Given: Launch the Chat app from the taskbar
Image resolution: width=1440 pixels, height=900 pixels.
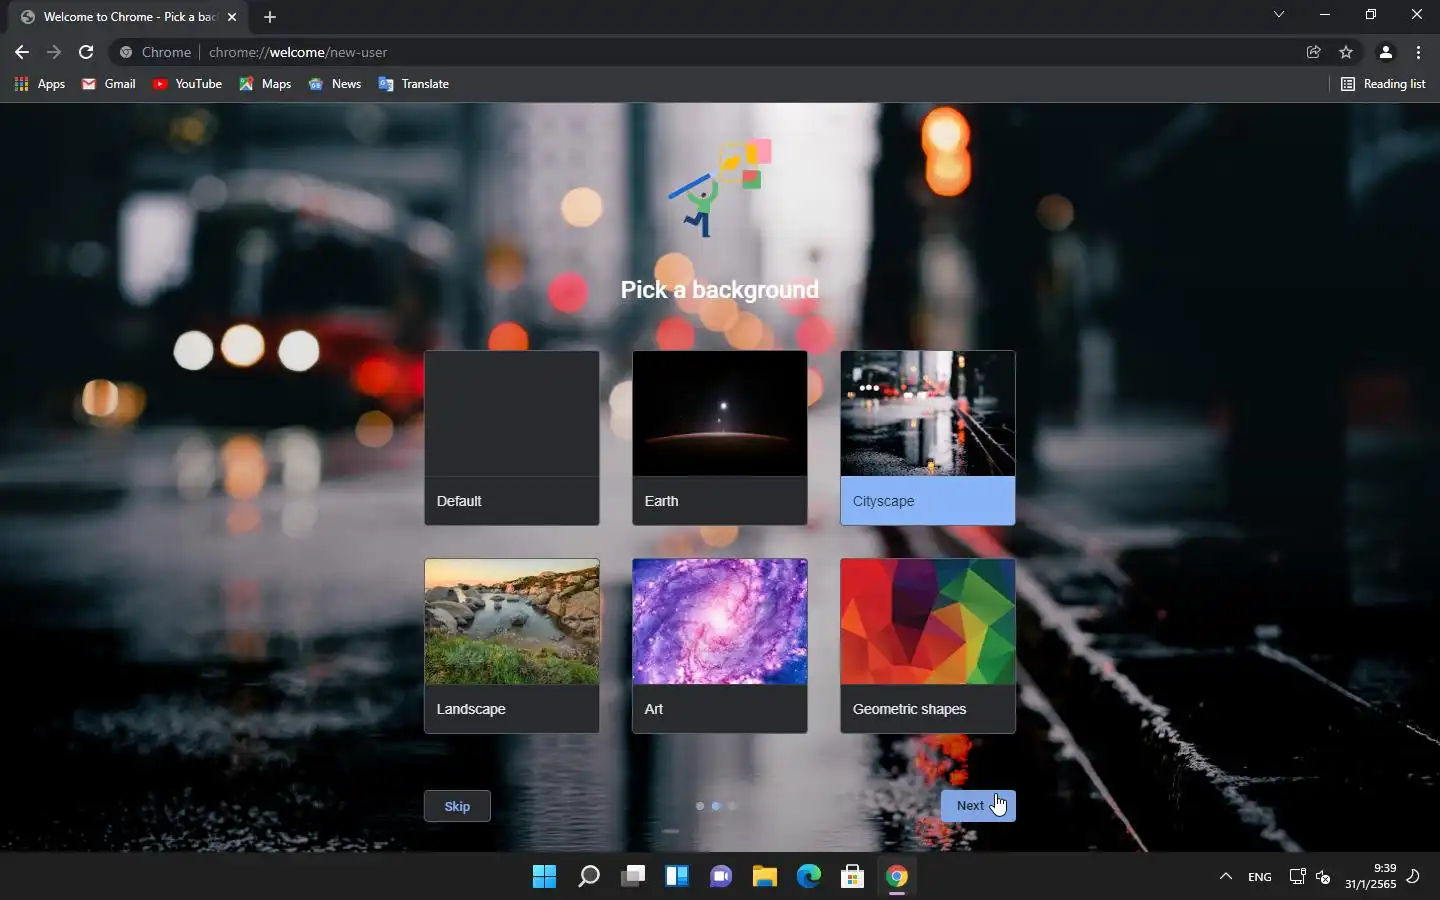Looking at the screenshot, I should click(721, 877).
